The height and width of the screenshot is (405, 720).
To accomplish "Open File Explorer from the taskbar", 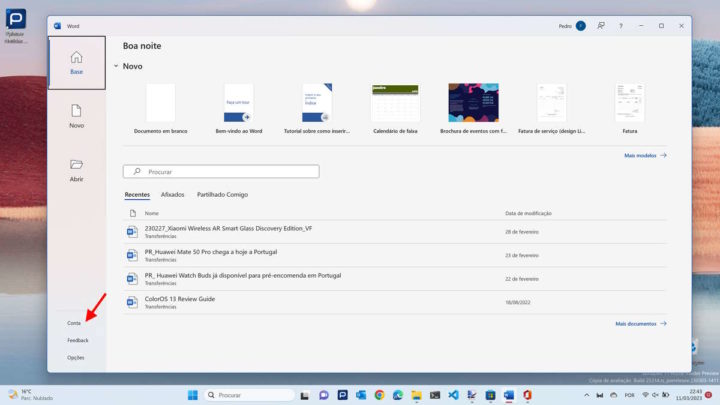I will pos(416,395).
